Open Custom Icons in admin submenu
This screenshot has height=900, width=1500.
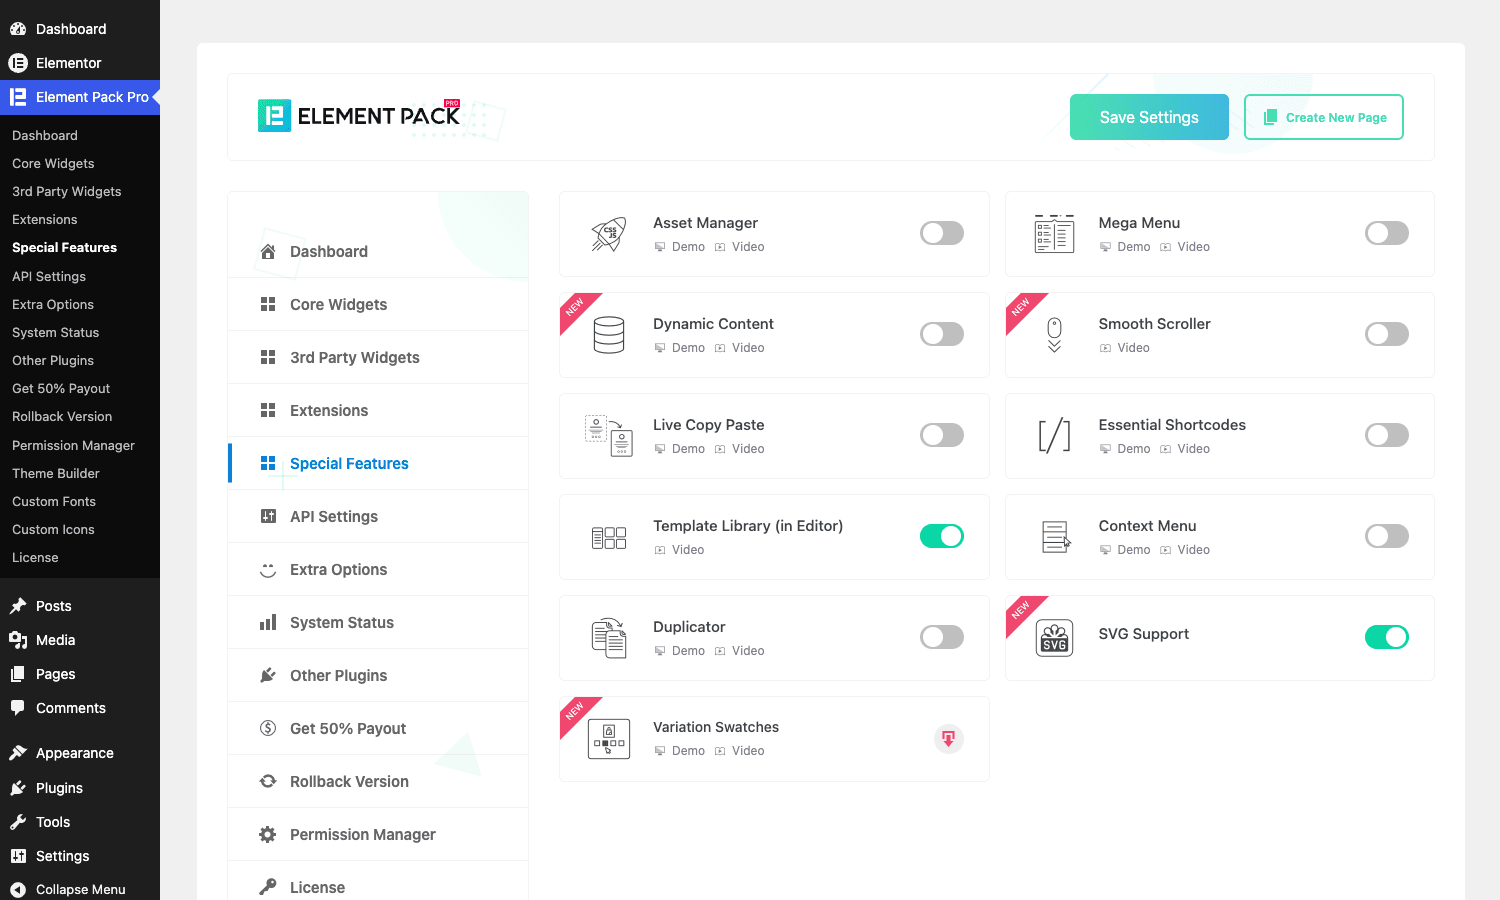point(53,529)
